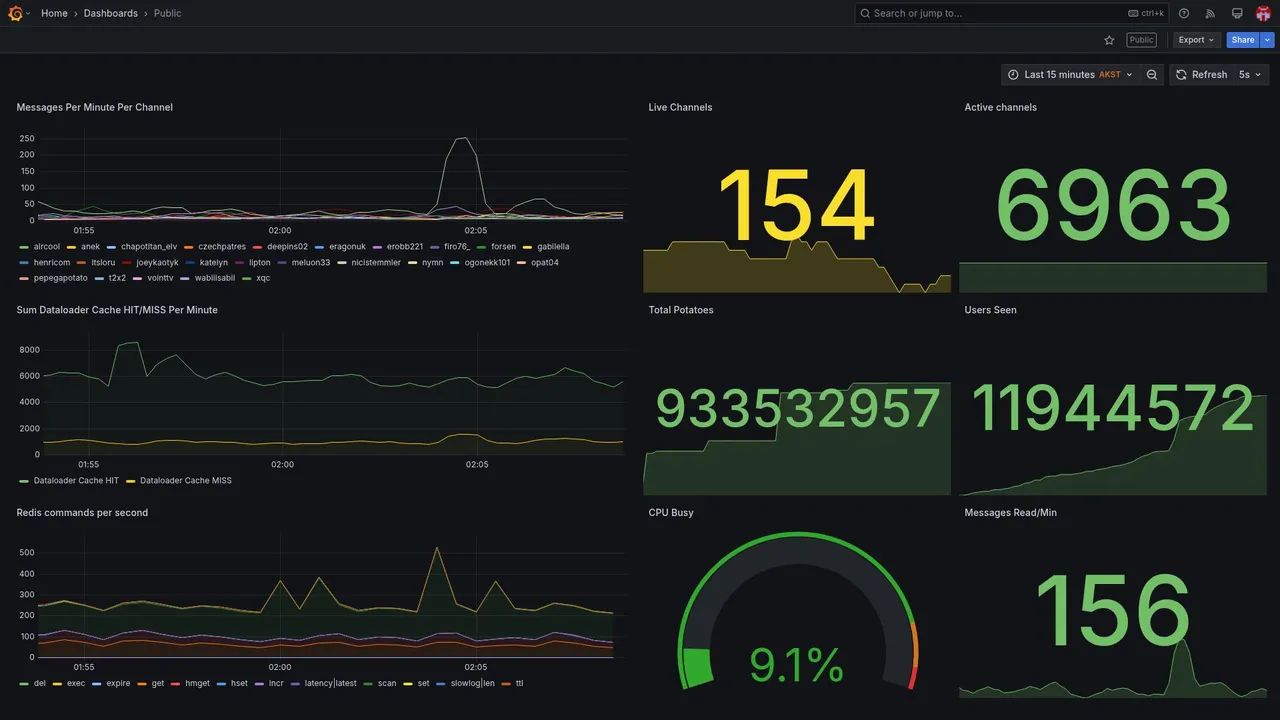The height and width of the screenshot is (720, 1280).
Task: Click the forsen green legend color swatch
Action: point(482,247)
